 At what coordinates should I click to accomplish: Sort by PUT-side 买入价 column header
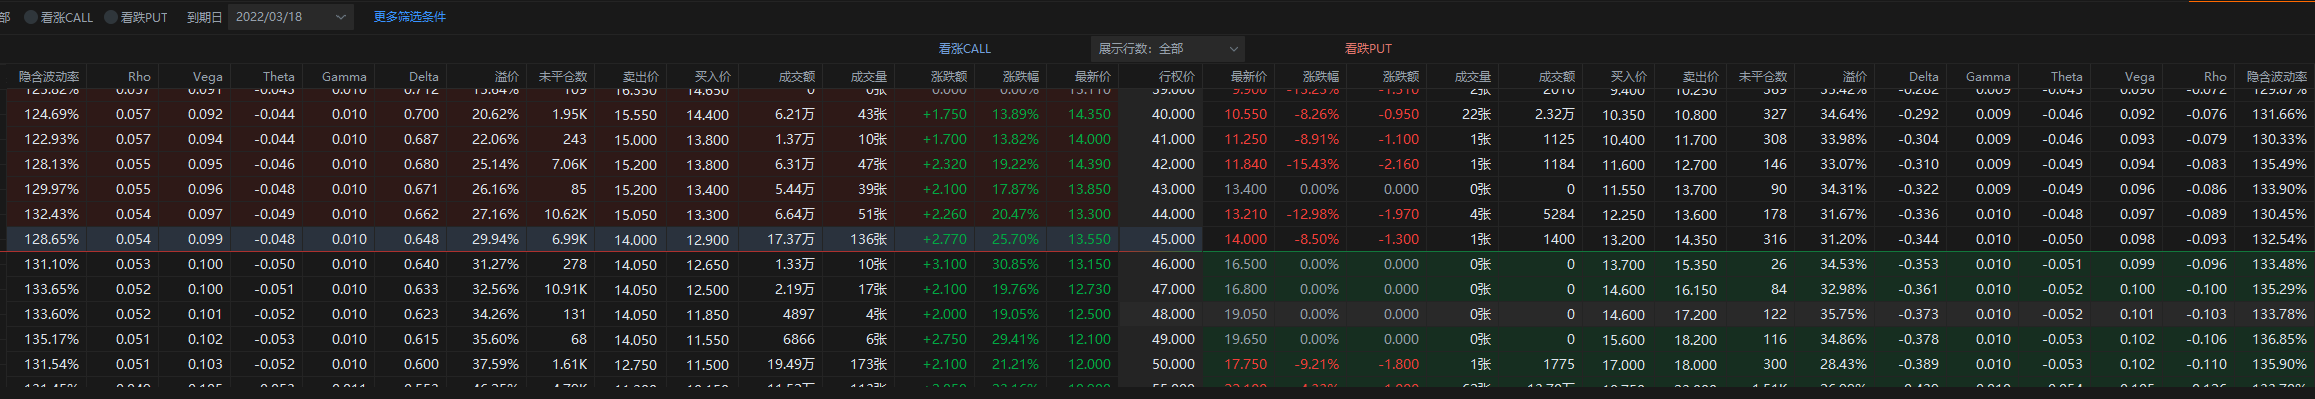point(1628,76)
